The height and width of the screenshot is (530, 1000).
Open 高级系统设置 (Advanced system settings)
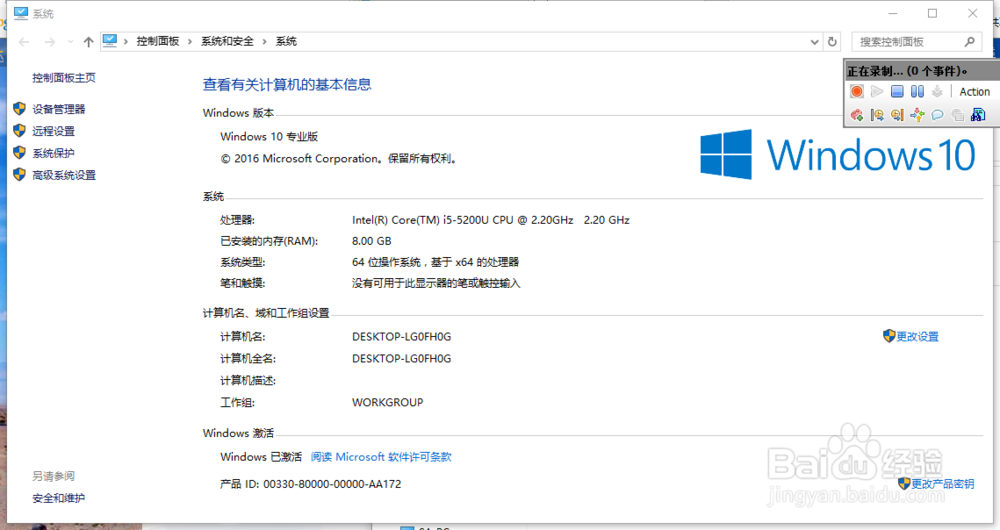(x=64, y=175)
